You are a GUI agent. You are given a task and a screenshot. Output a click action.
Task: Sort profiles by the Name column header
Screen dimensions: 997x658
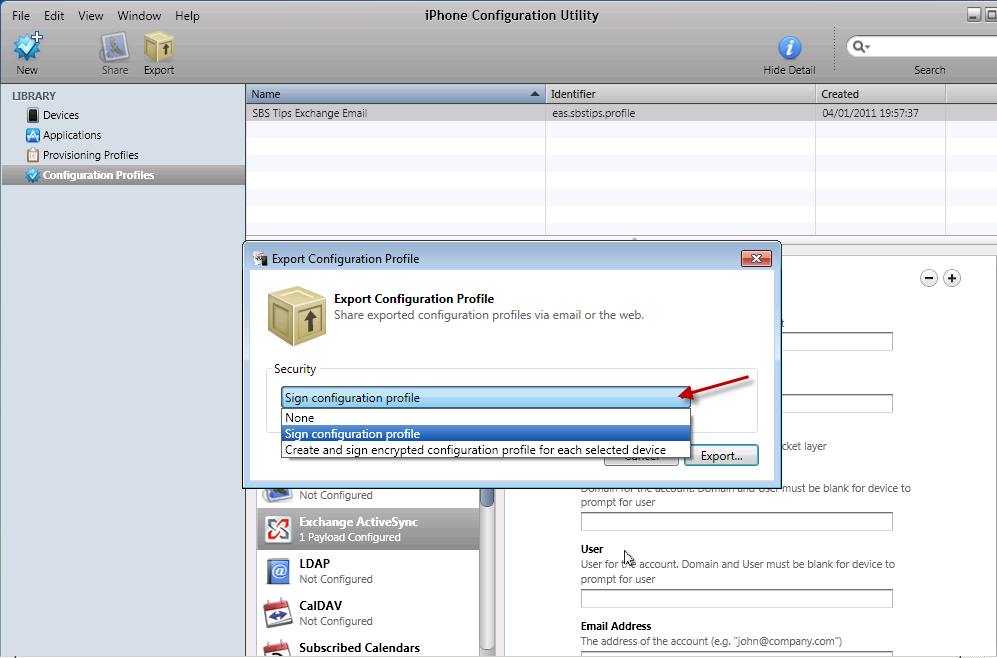click(x=390, y=94)
